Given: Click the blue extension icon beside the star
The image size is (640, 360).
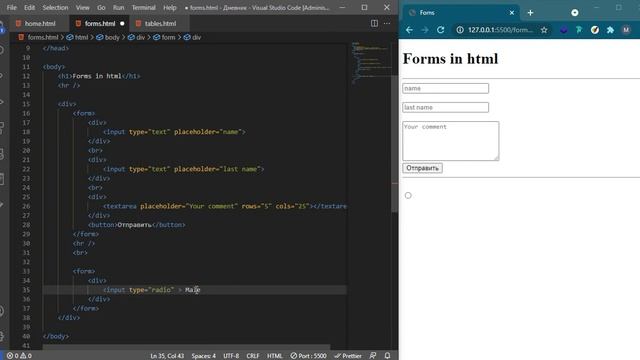Looking at the screenshot, I should [x=564, y=30].
